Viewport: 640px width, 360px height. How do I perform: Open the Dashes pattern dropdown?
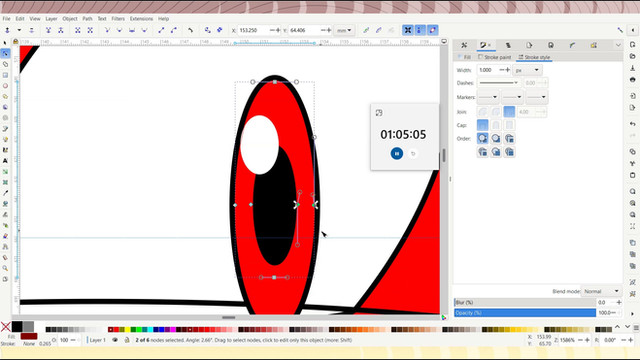click(x=499, y=83)
